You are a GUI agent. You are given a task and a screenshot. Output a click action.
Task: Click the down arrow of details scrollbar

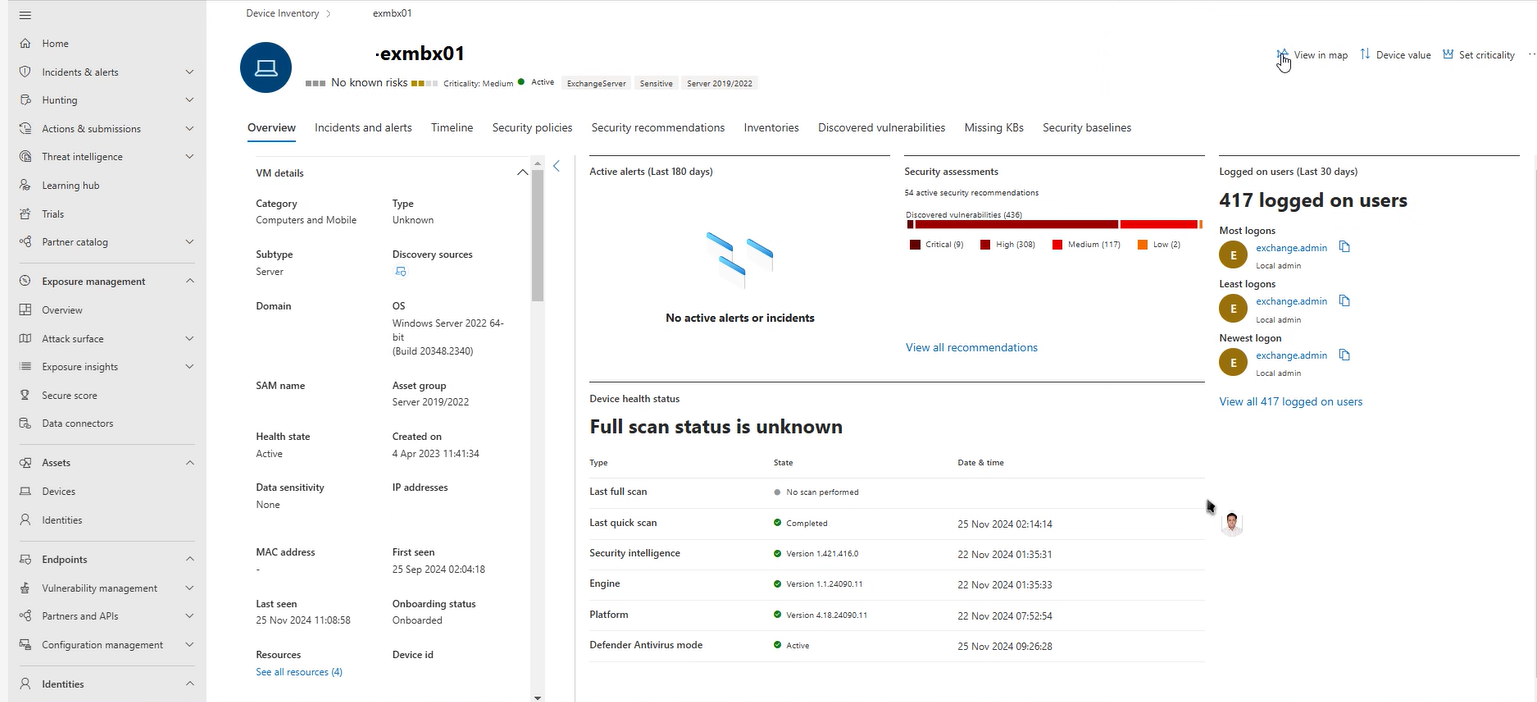point(537,697)
